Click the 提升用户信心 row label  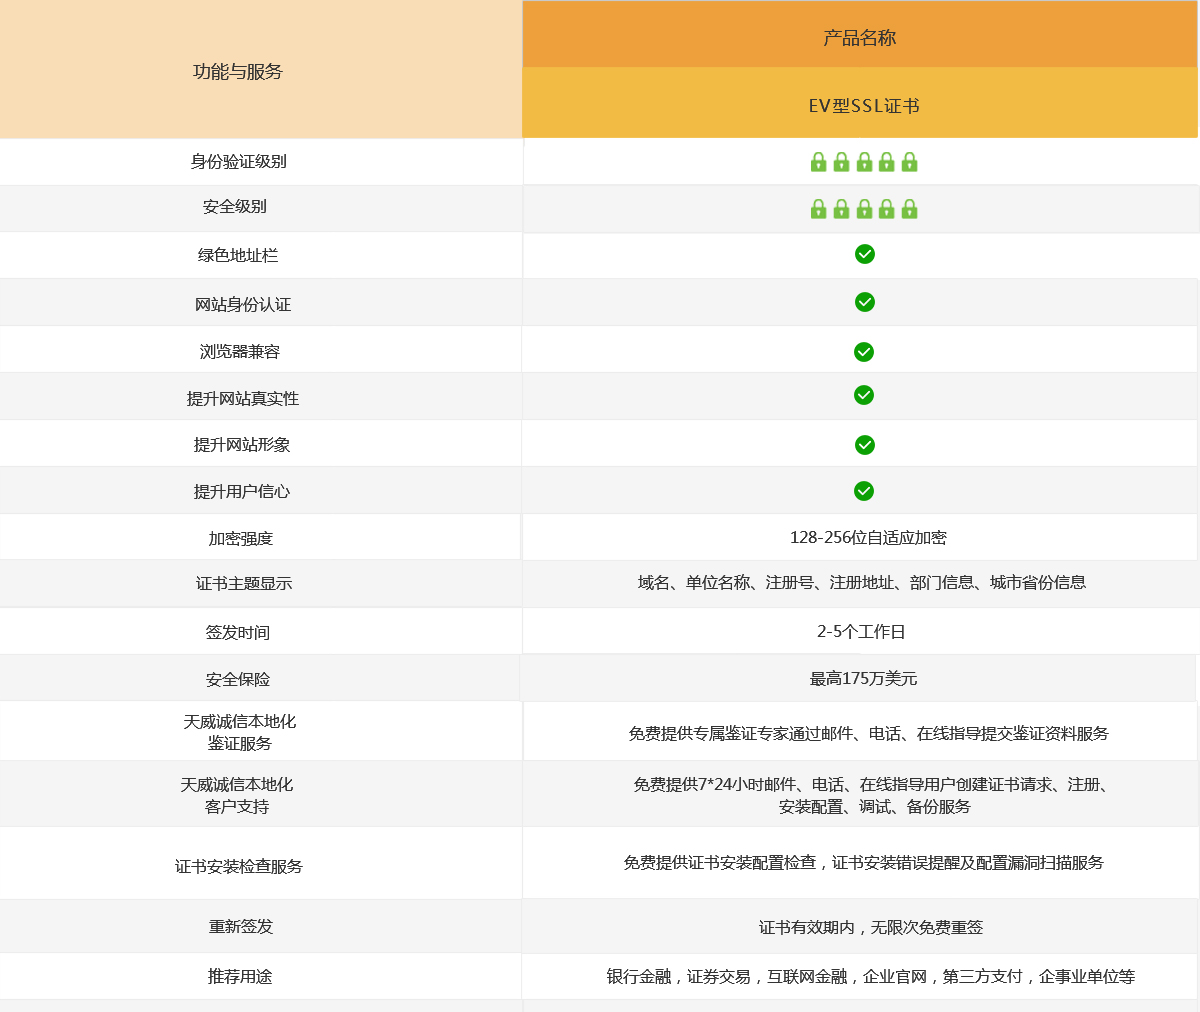point(242,491)
